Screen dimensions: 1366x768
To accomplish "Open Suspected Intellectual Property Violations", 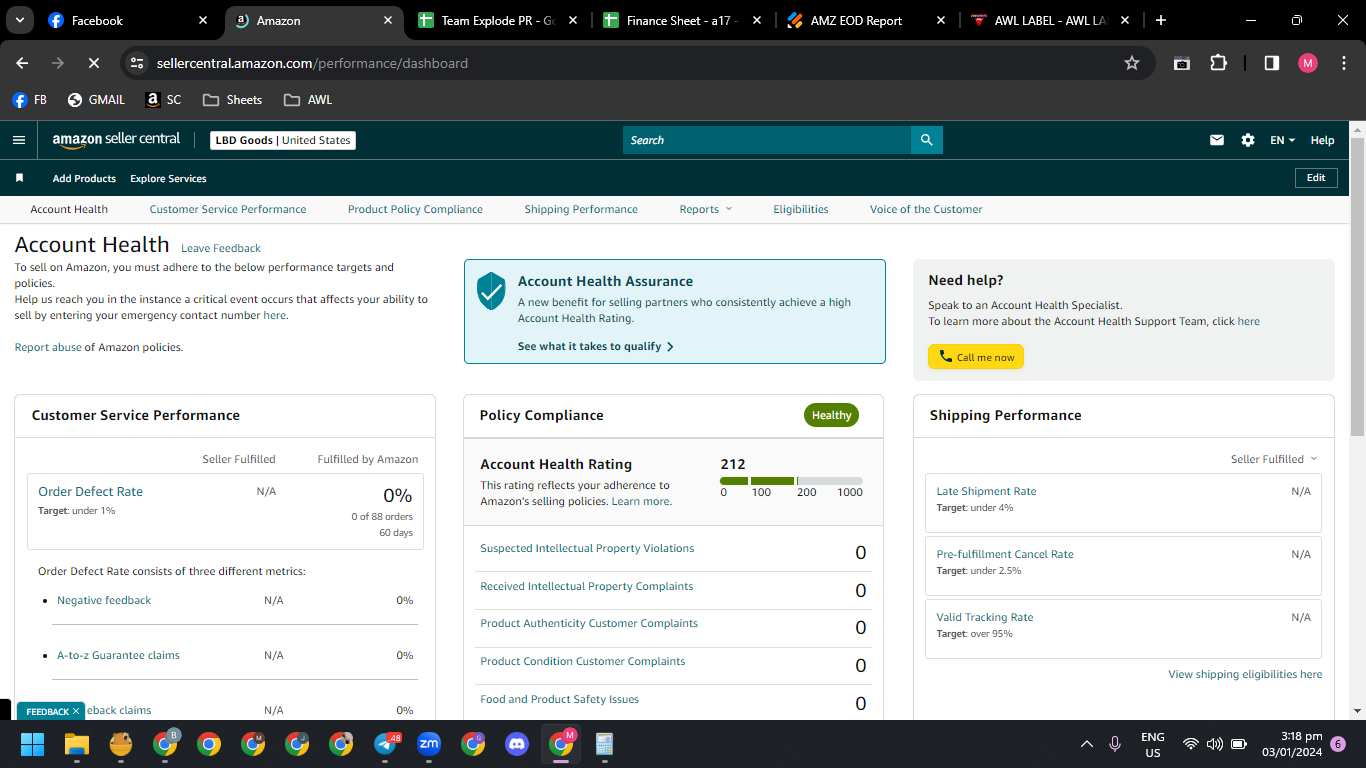I will pyautogui.click(x=587, y=548).
